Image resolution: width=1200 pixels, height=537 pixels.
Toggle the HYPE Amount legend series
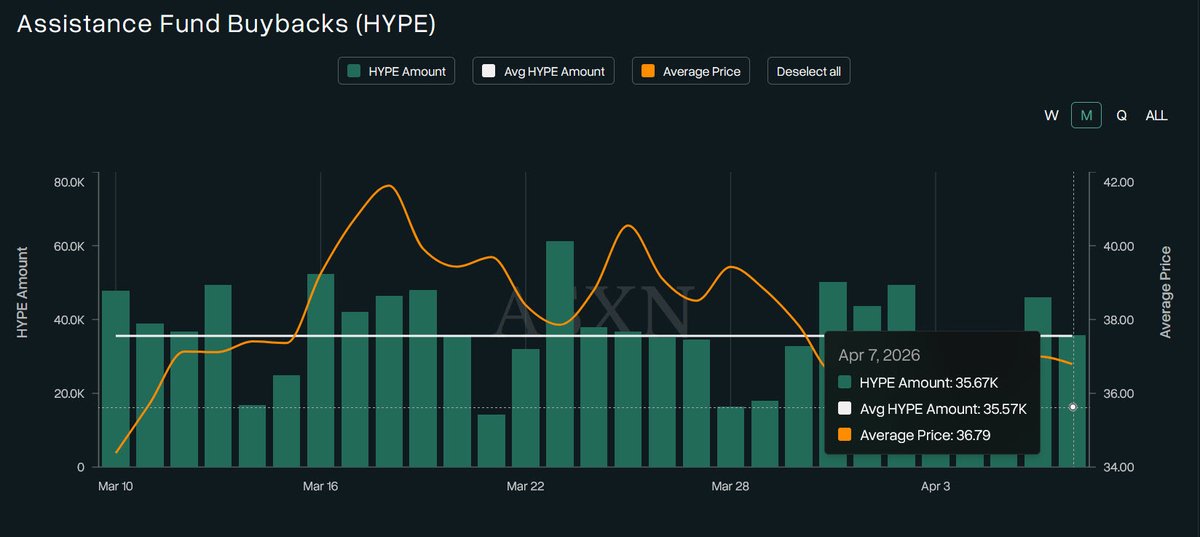pos(396,71)
